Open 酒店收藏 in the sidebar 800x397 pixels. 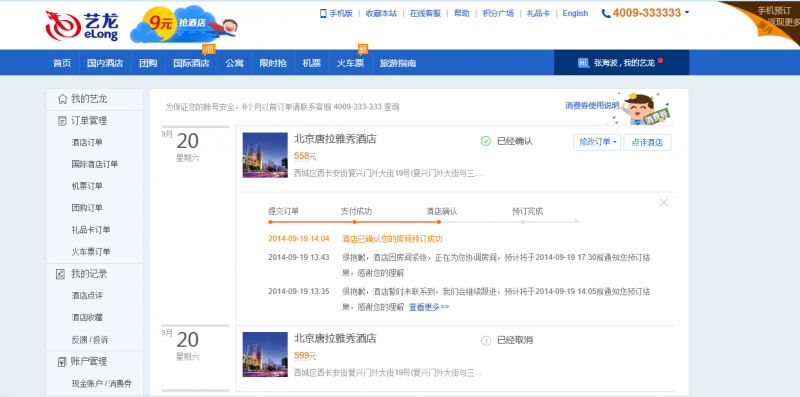pos(87,317)
